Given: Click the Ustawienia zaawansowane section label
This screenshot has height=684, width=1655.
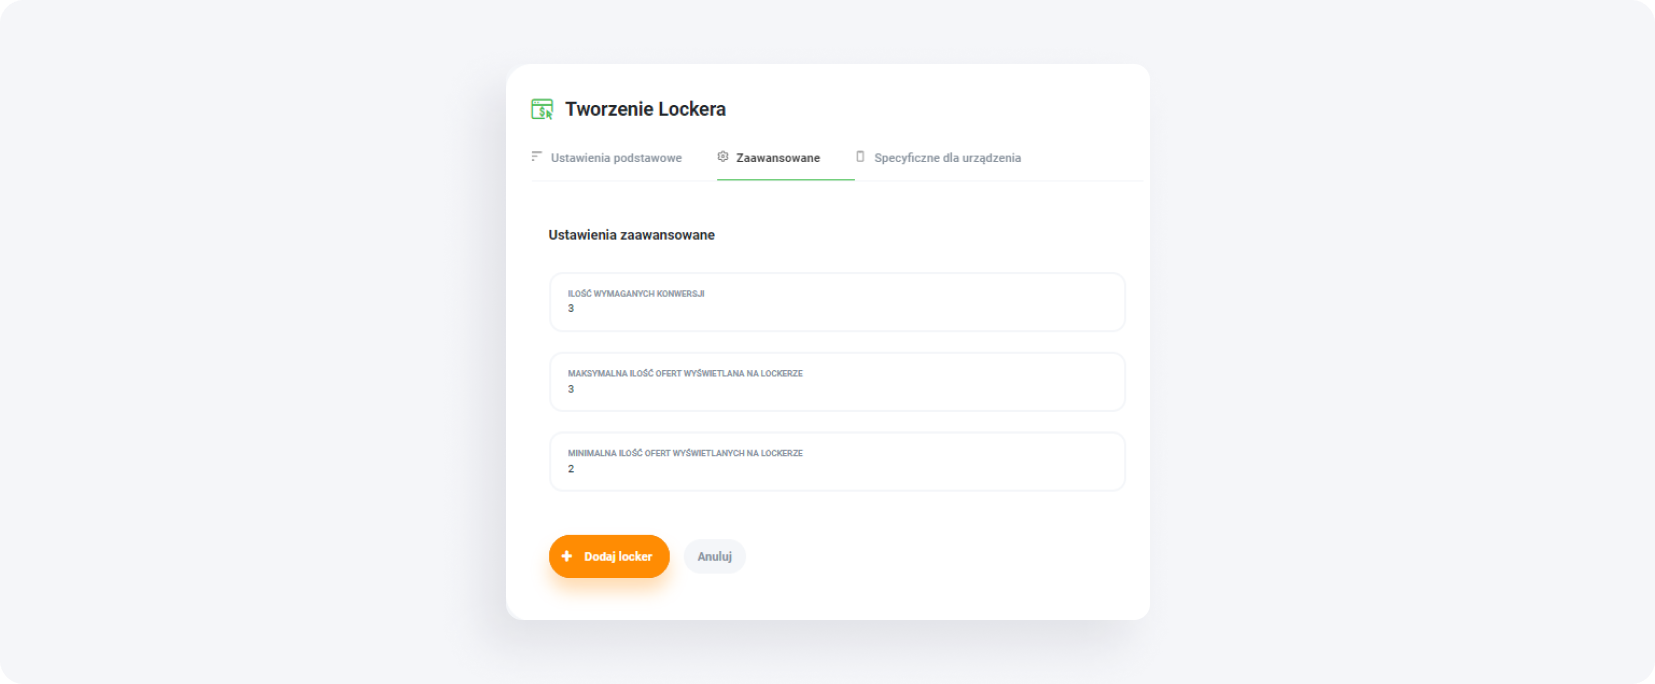Looking at the screenshot, I should [631, 235].
